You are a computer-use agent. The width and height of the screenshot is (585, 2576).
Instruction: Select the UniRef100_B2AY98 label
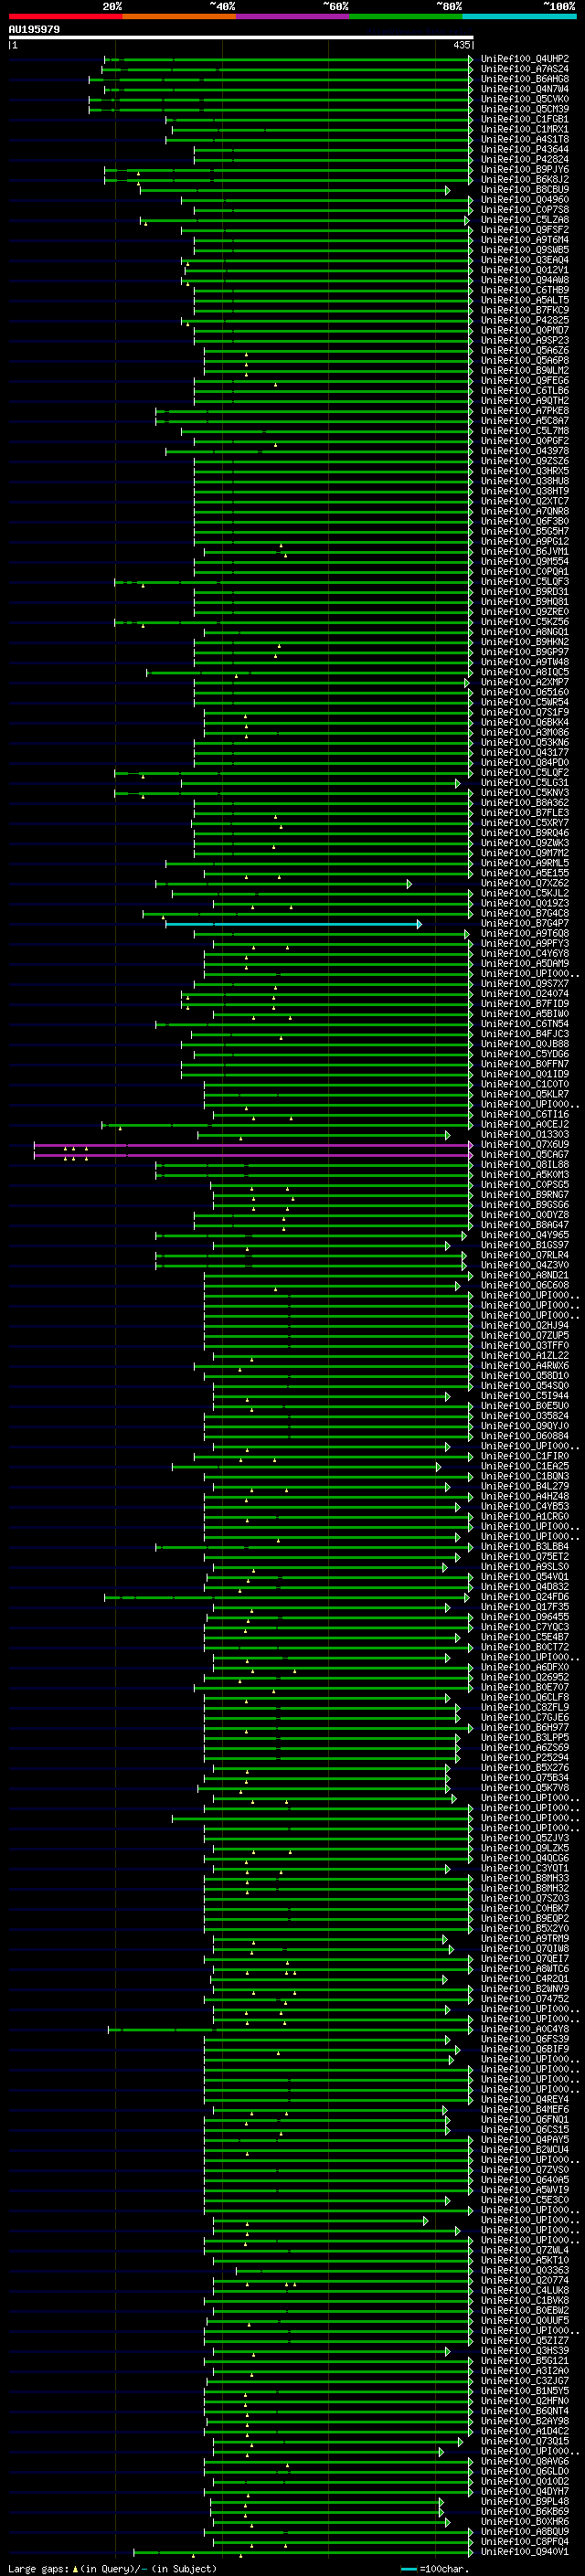coord(525,2421)
